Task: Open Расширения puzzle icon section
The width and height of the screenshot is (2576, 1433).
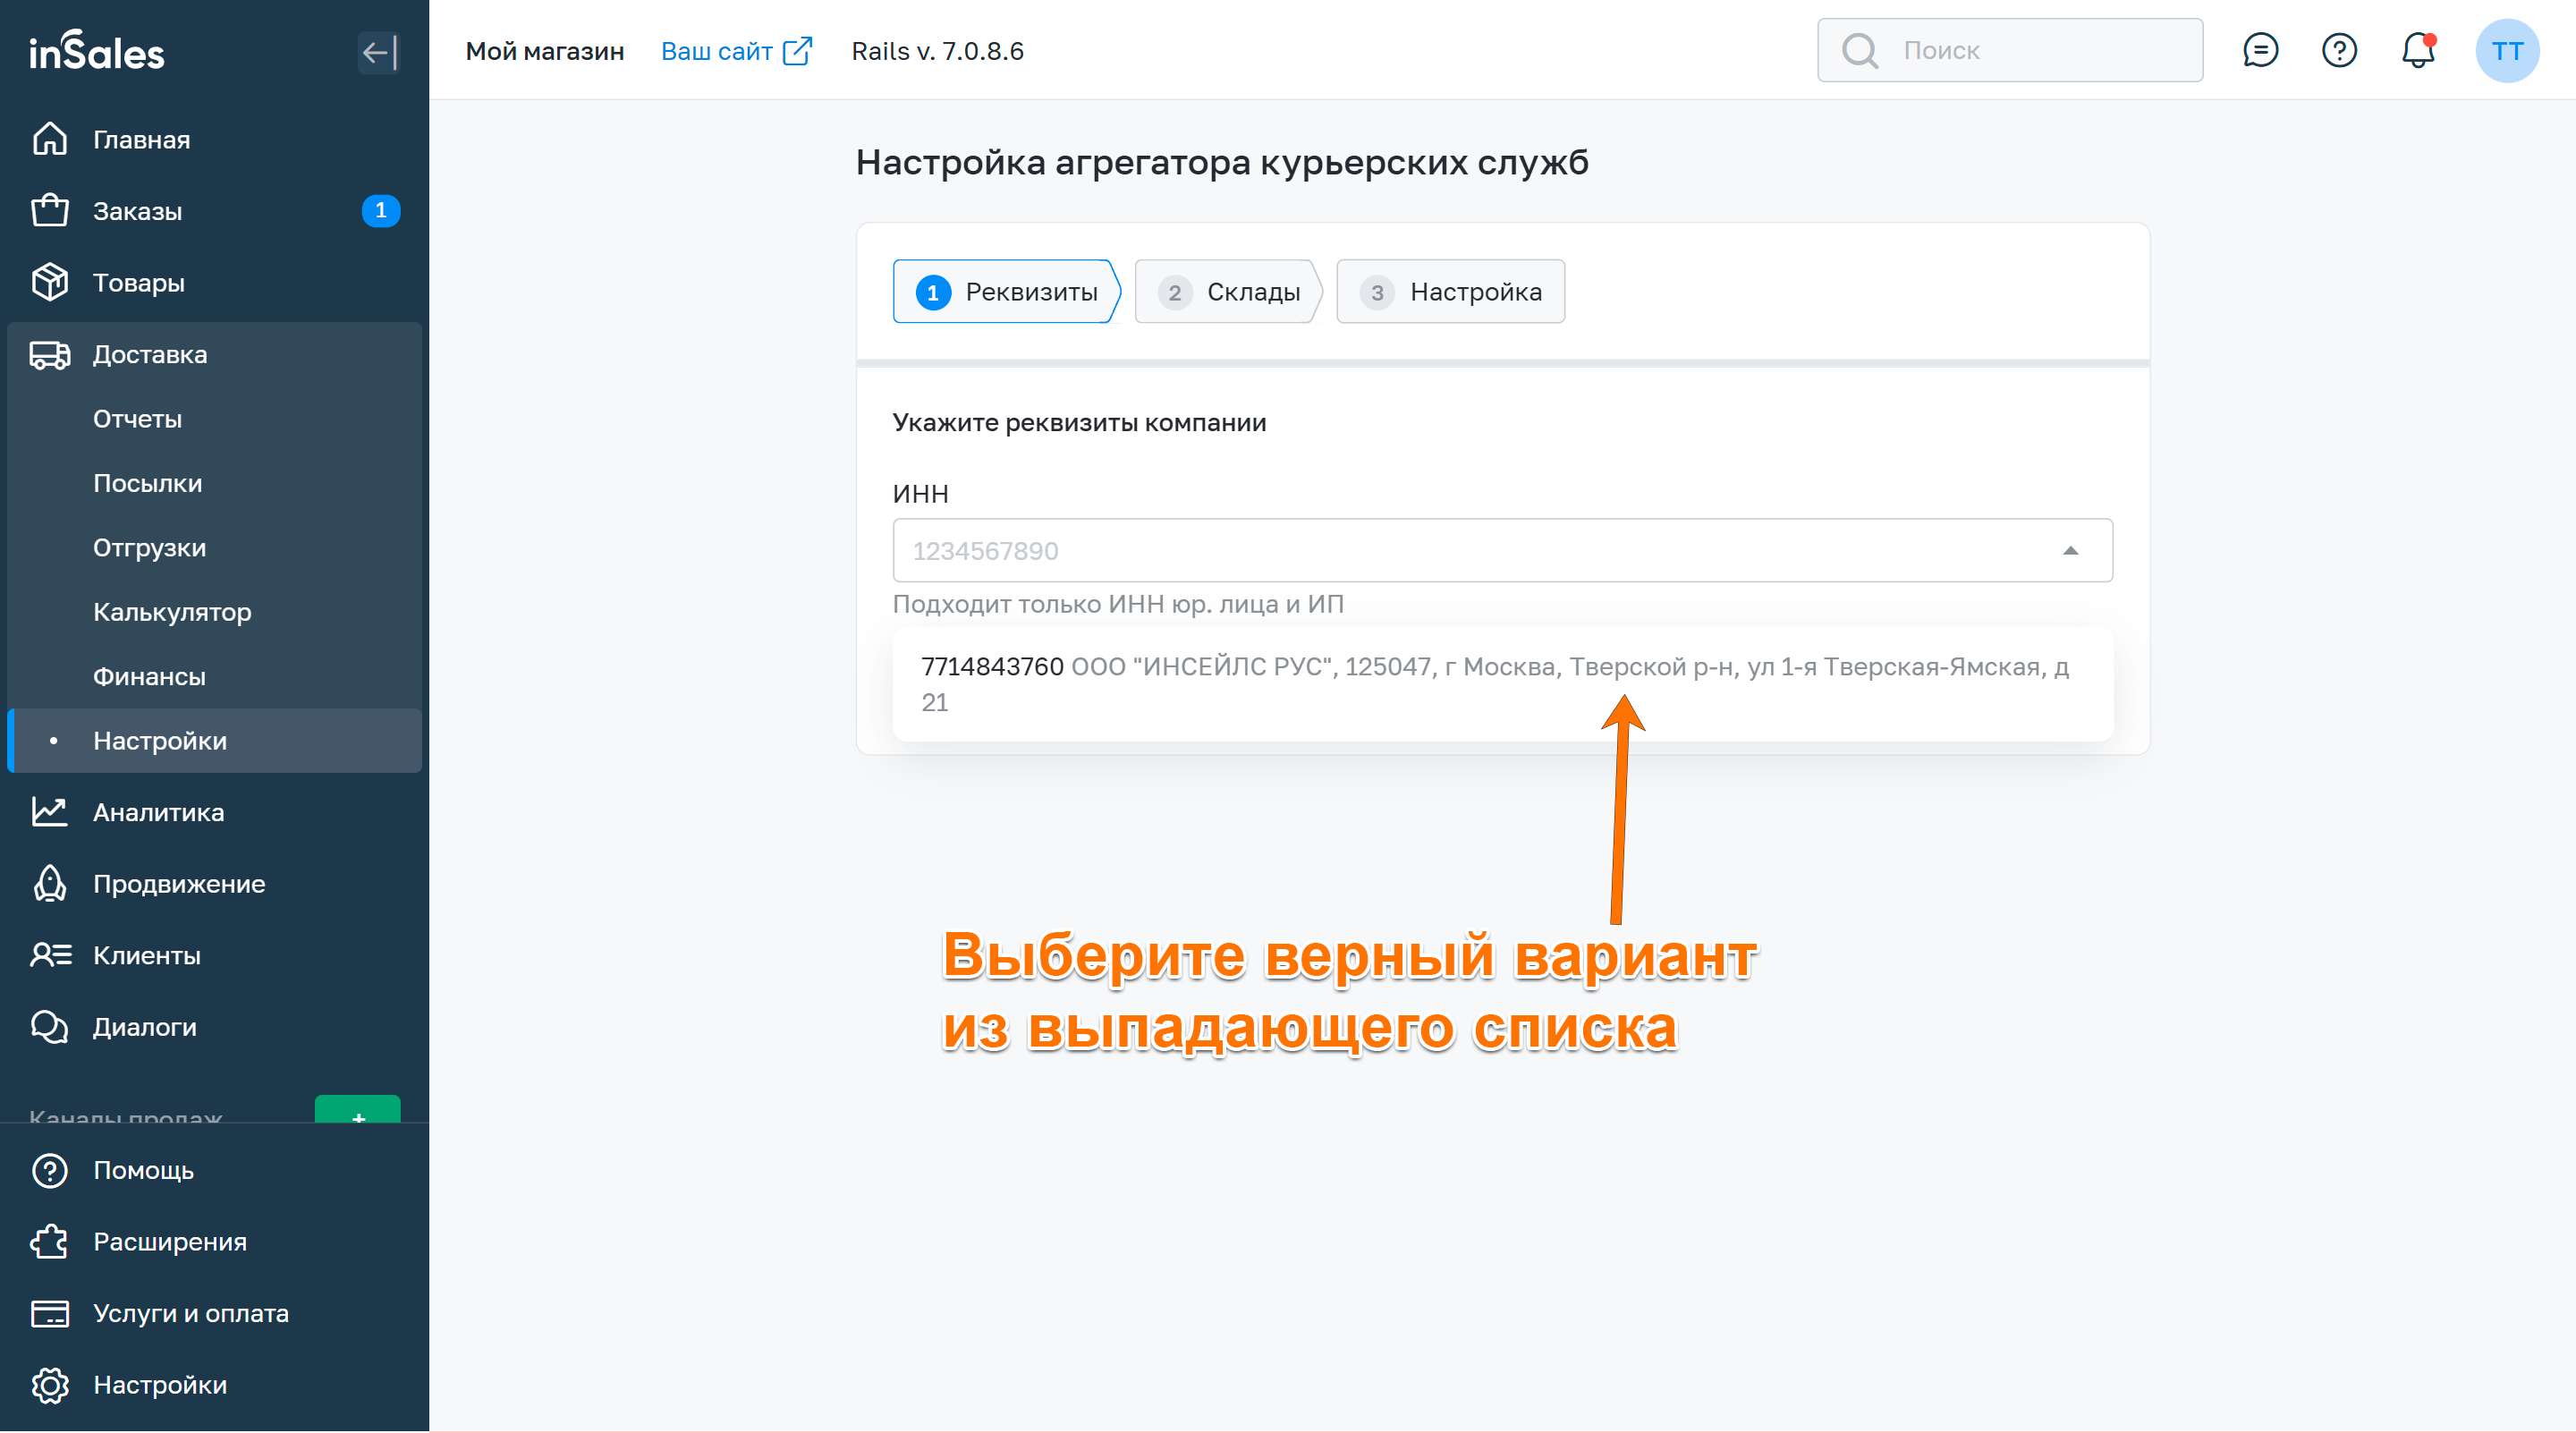Action: tap(169, 1241)
